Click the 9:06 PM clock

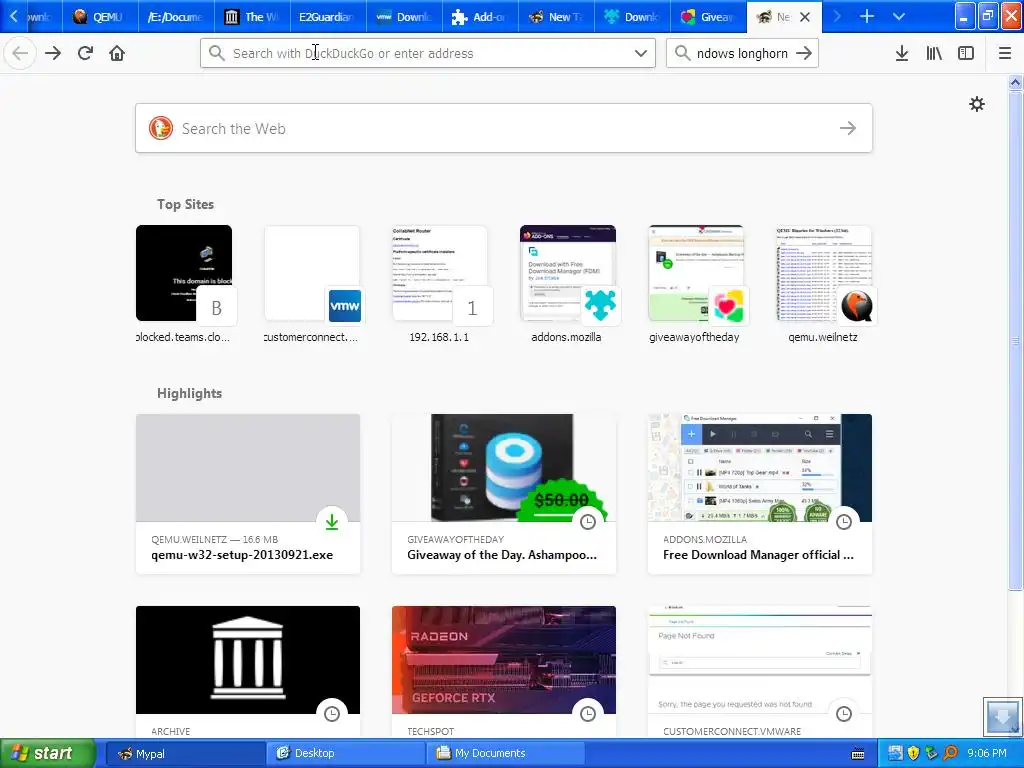986,753
